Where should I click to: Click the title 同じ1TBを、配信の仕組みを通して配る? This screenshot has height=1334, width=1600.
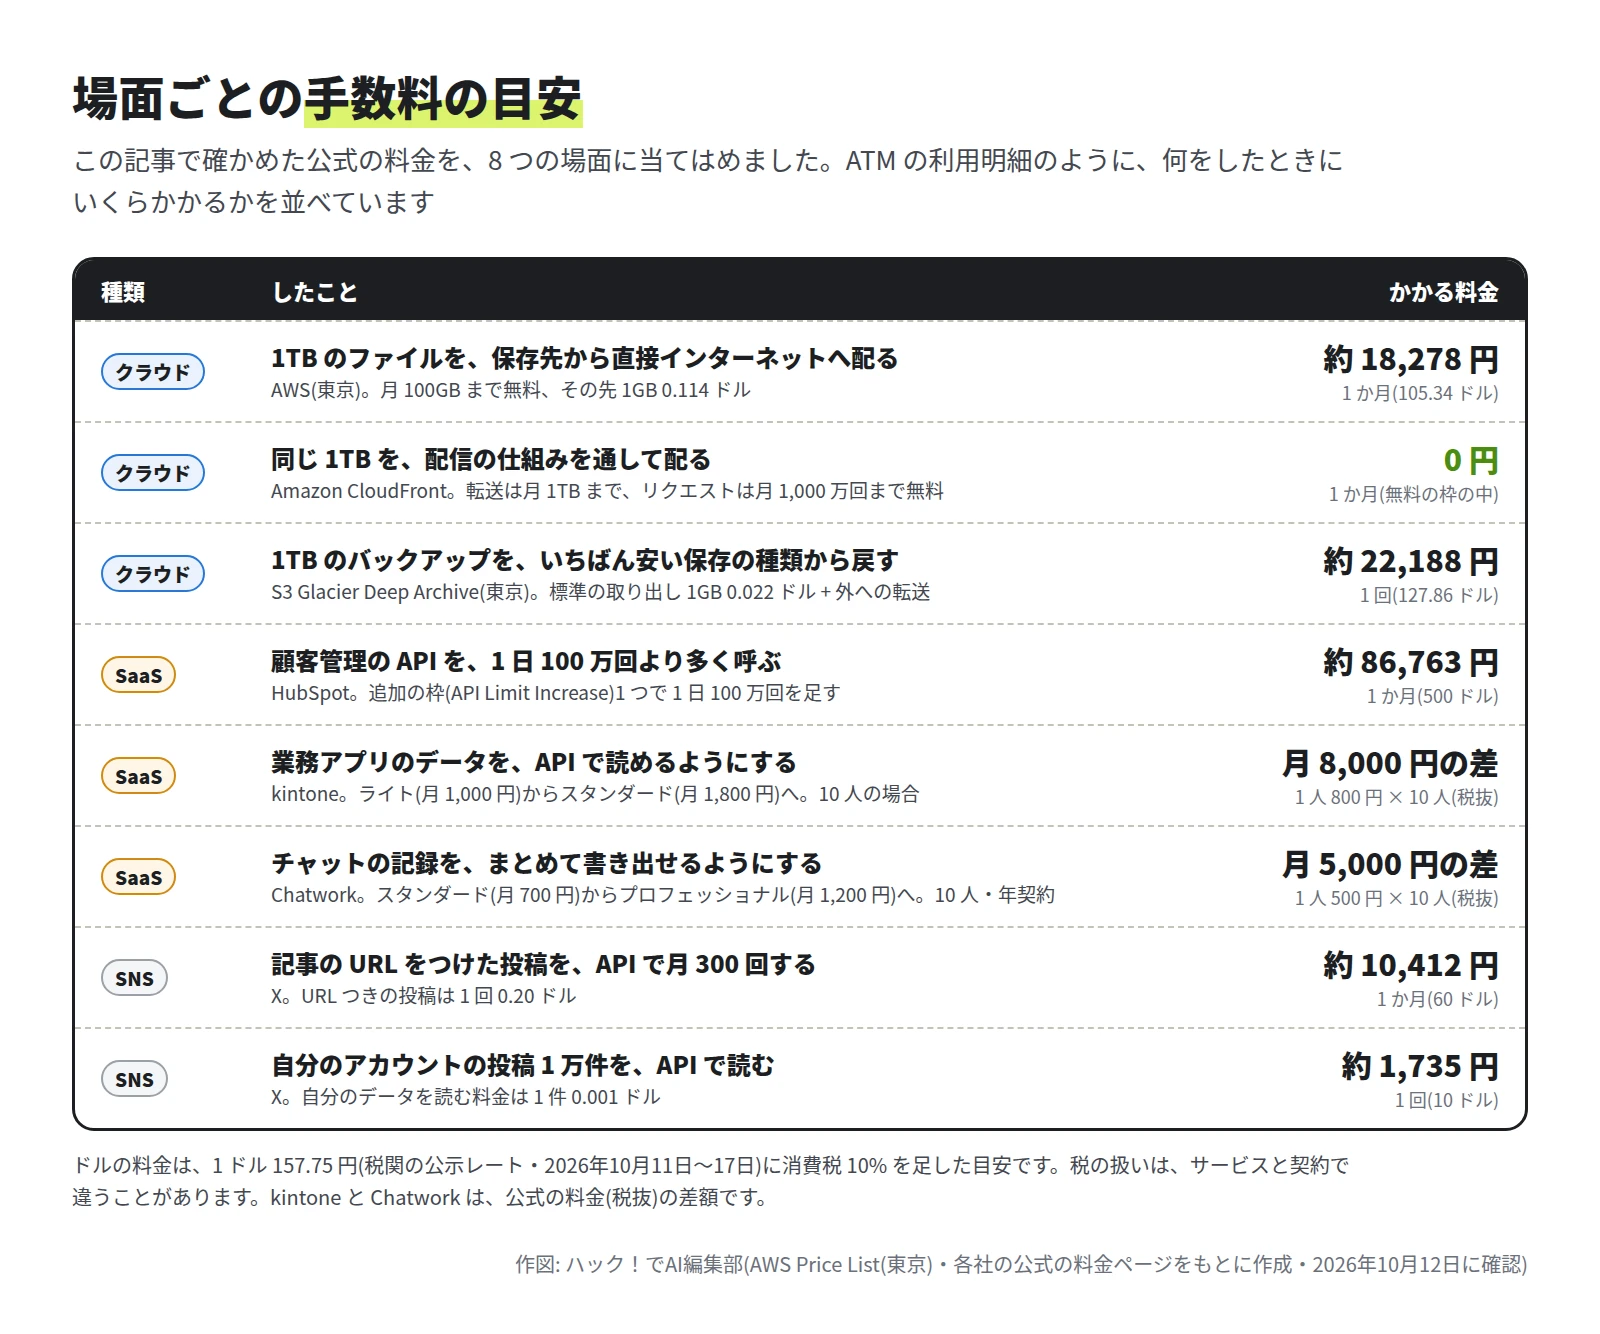pyautogui.click(x=491, y=459)
